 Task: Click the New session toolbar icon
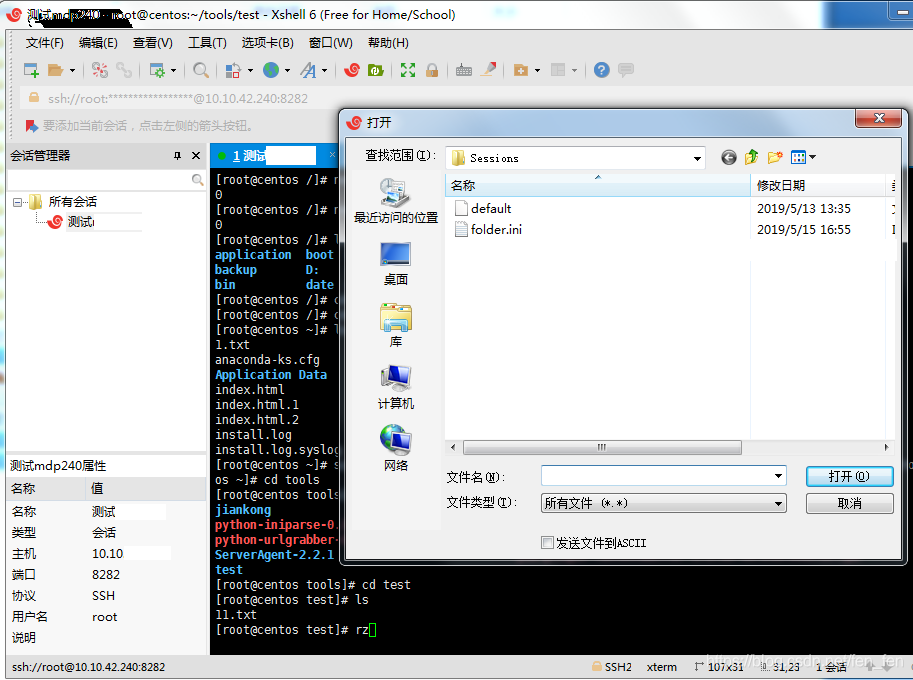(x=31, y=70)
